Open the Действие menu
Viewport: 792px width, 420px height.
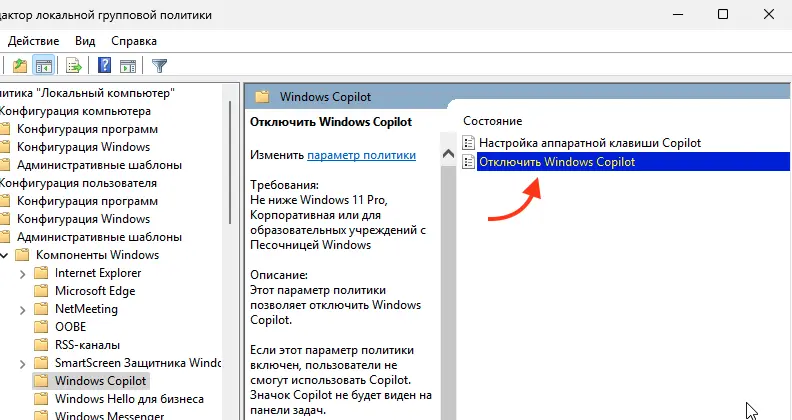point(33,41)
